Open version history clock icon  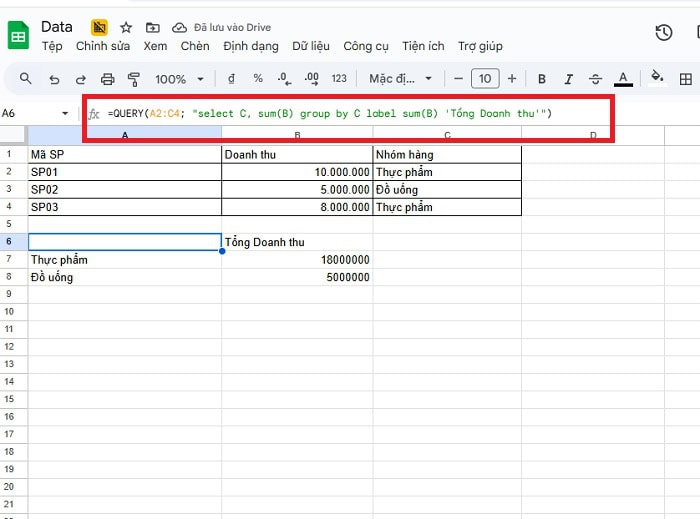[x=664, y=33]
